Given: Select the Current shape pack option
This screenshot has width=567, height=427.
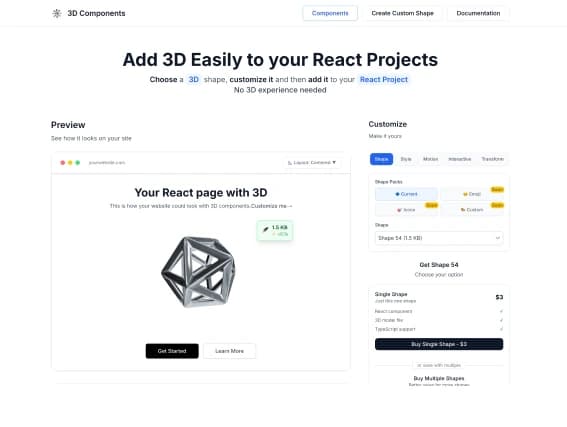Looking at the screenshot, I should pos(406,194).
